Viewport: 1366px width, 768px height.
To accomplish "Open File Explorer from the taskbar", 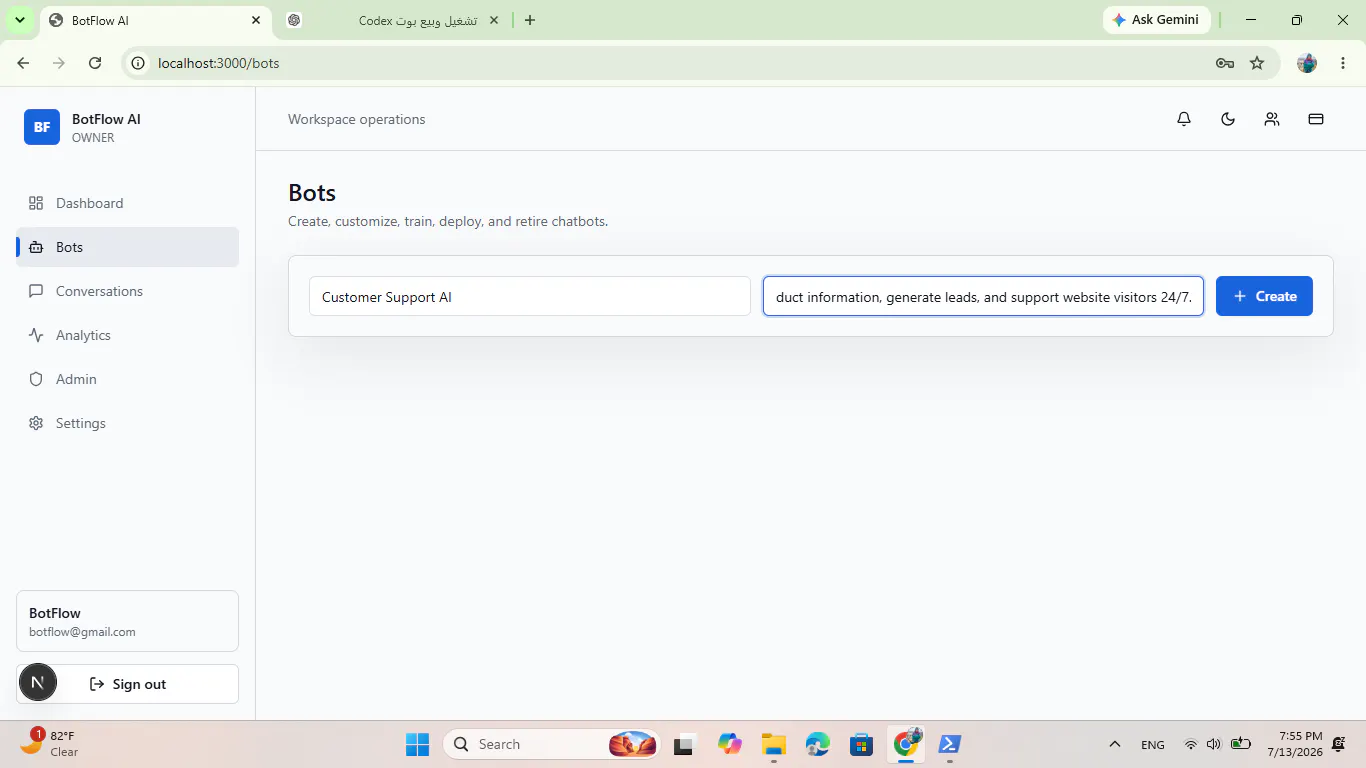I will pos(773,744).
